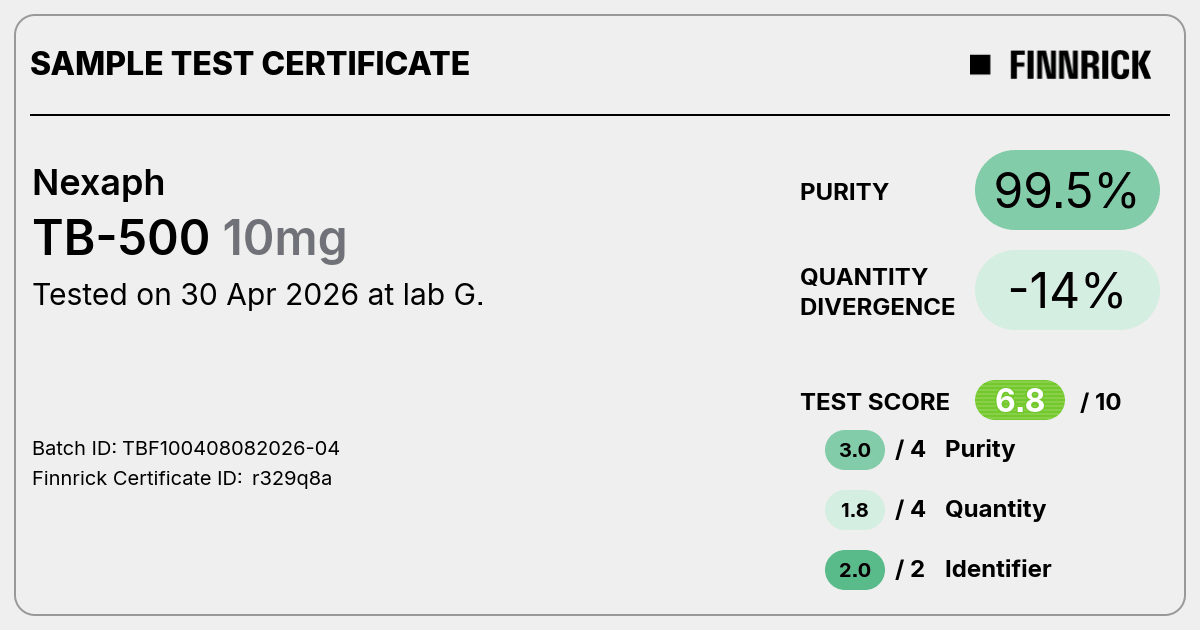
Task: Click the QUANTITY DIVERGENCE label
Action: (x=877, y=291)
